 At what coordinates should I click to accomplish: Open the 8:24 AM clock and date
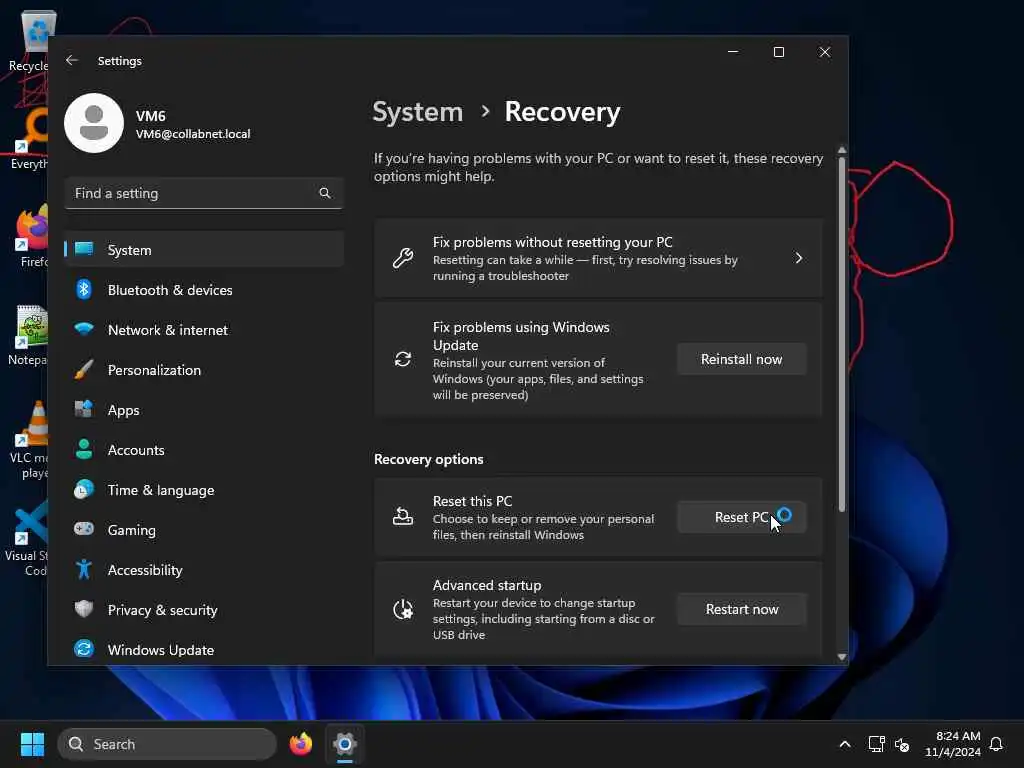[953, 744]
